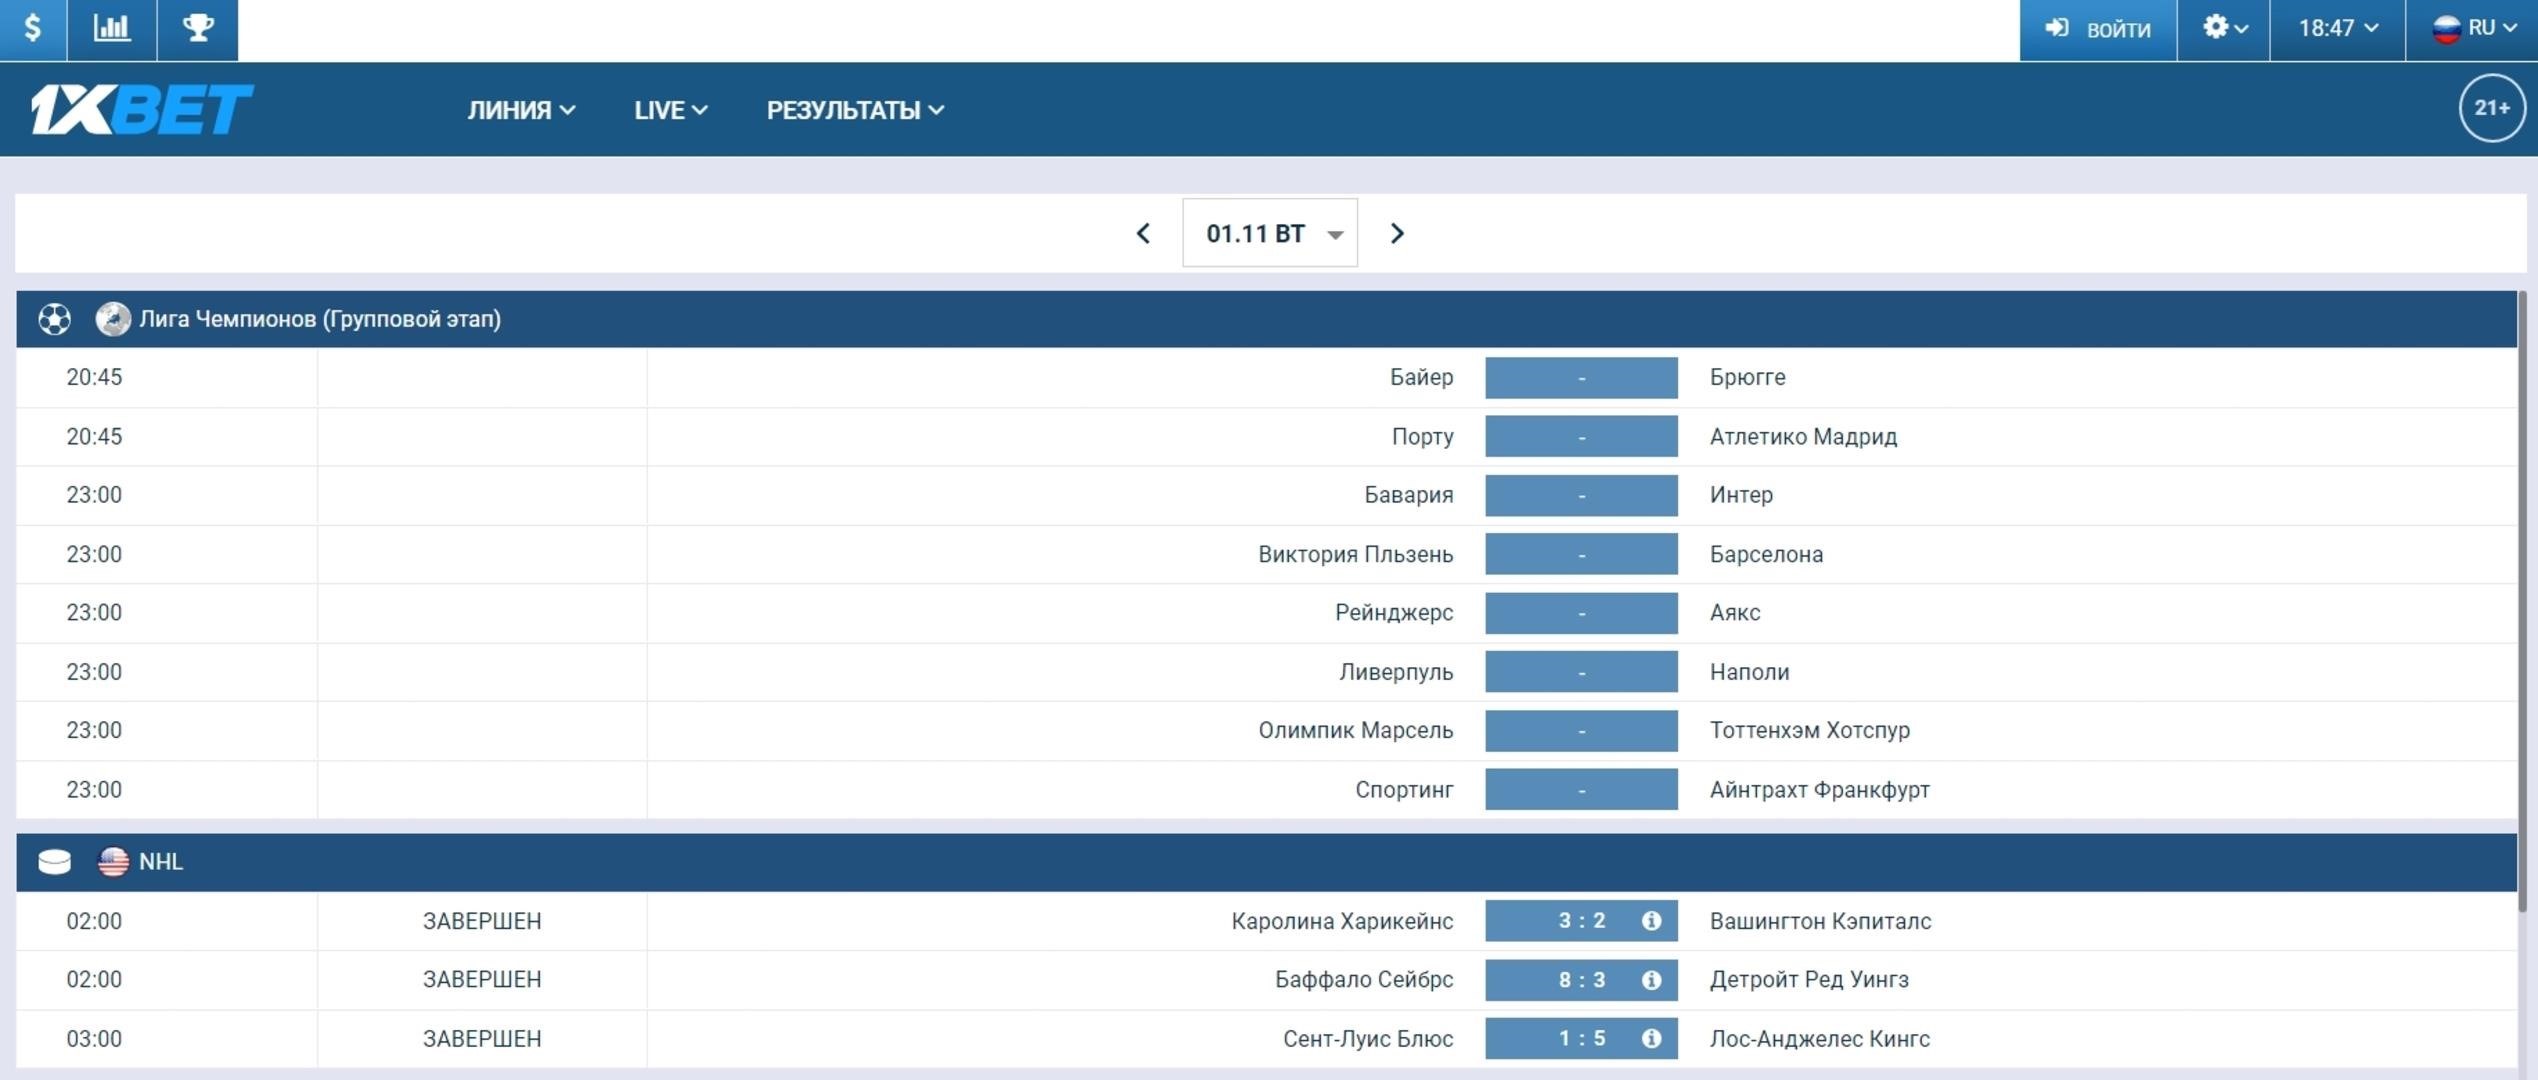The image size is (2538, 1080).
Task: Open Лига Чемпионов (Групповой этап) header
Action: pyautogui.click(x=1266, y=319)
